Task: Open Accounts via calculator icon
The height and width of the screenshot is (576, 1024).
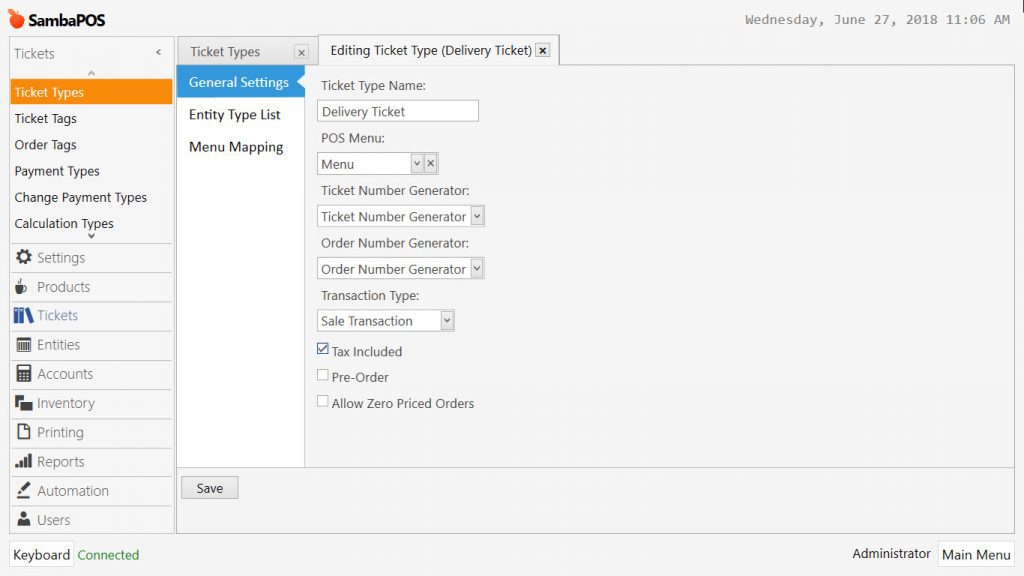Action: click(x=24, y=374)
